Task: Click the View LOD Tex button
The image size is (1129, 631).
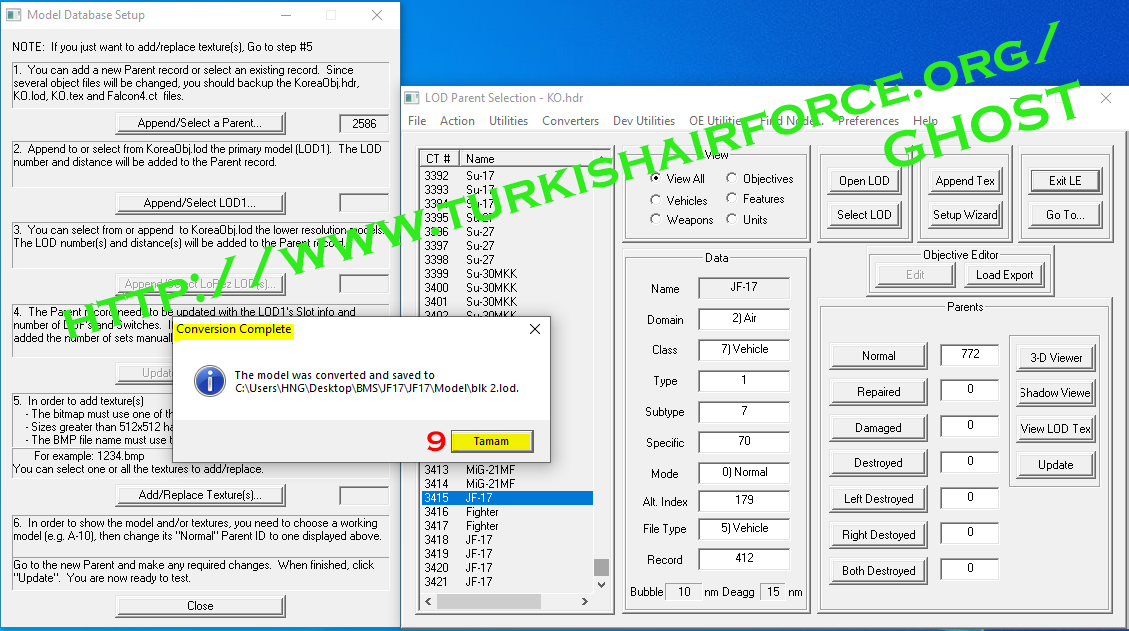Action: pyautogui.click(x=1056, y=429)
